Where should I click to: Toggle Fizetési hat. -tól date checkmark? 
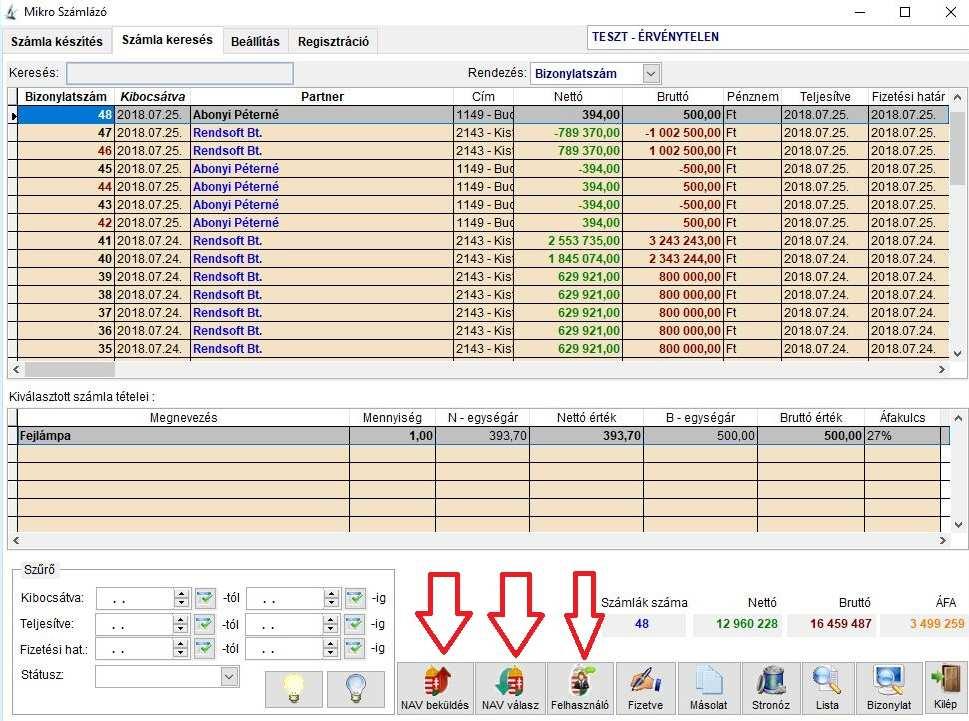(205, 648)
